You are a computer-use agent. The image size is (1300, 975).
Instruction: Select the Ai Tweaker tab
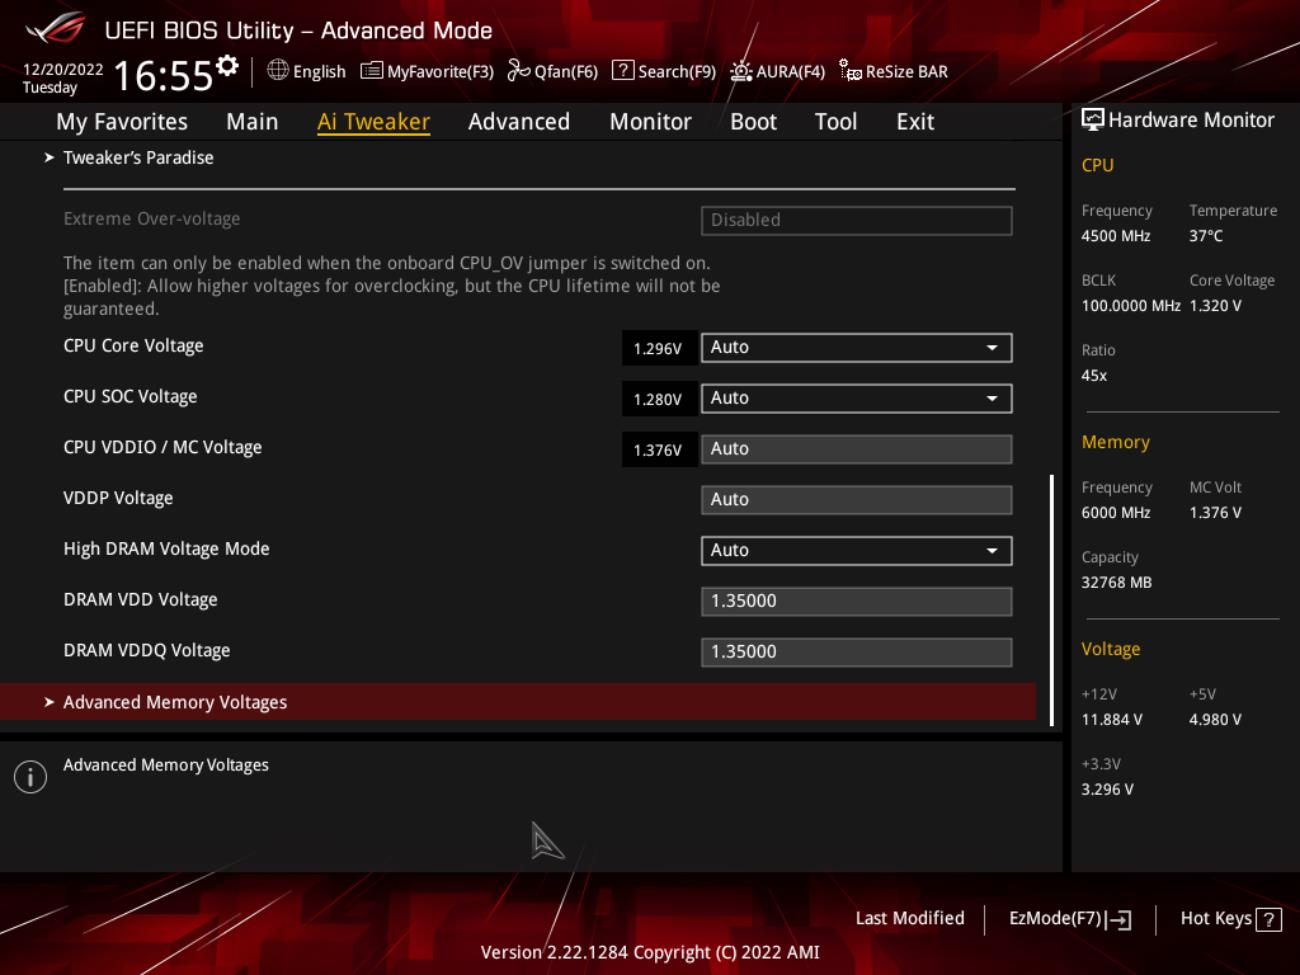pos(373,122)
